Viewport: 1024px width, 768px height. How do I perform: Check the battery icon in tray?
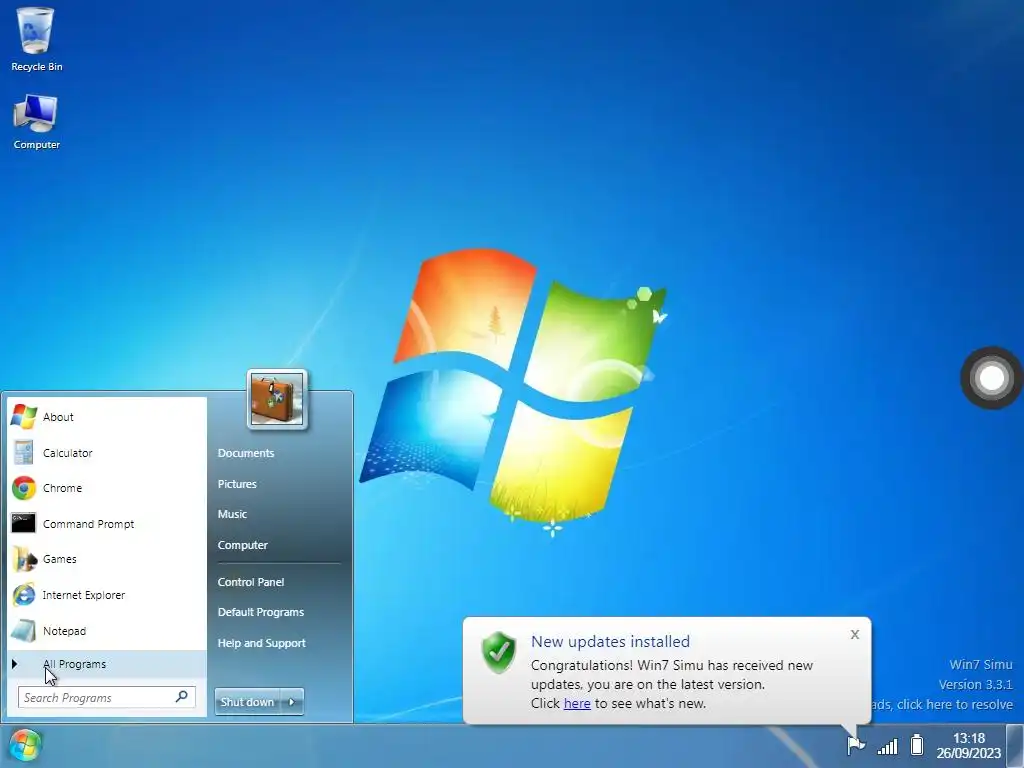point(917,744)
